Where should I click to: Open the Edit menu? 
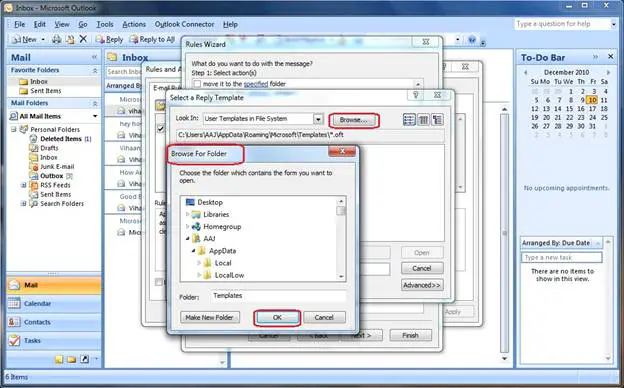coord(39,24)
